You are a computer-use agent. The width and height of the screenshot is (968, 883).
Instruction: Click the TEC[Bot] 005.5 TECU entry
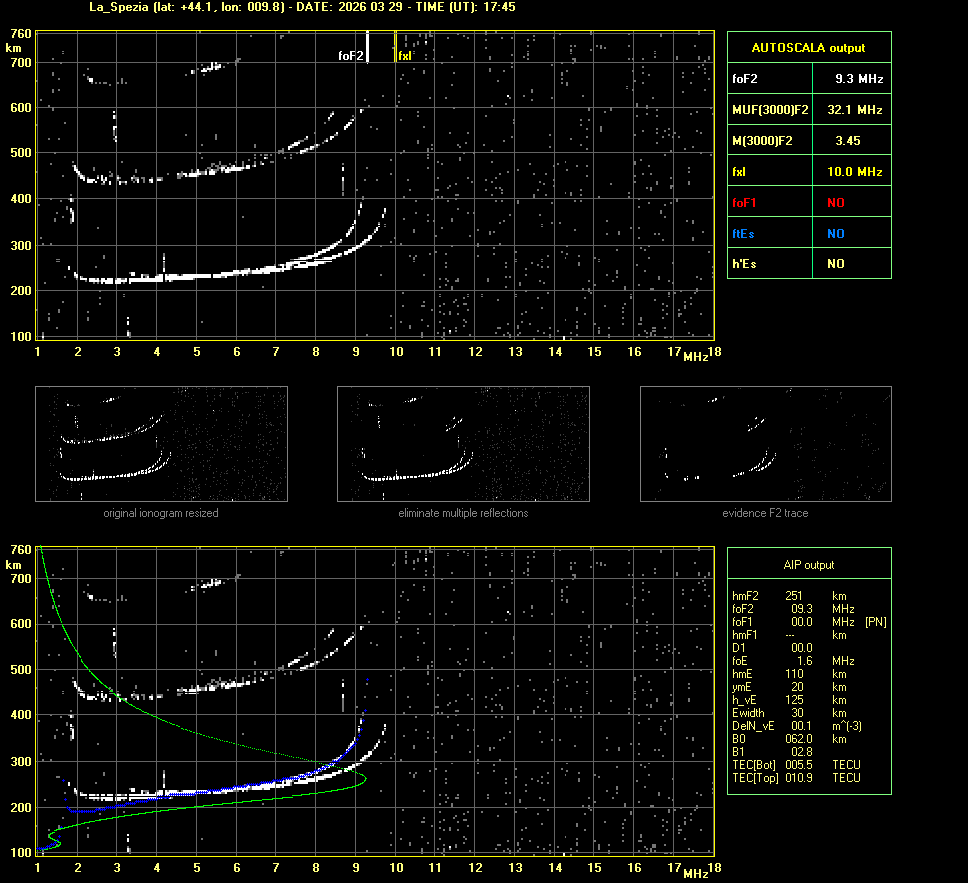(x=795, y=765)
